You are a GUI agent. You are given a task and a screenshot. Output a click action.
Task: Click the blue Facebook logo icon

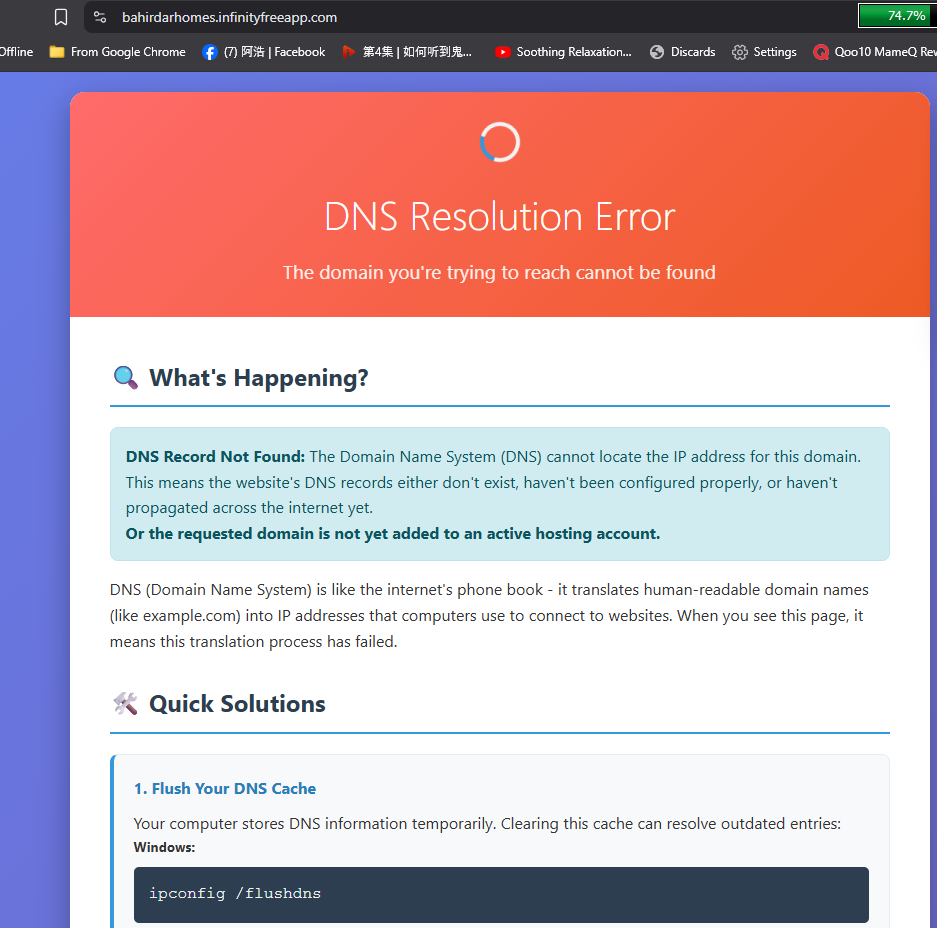click(209, 52)
